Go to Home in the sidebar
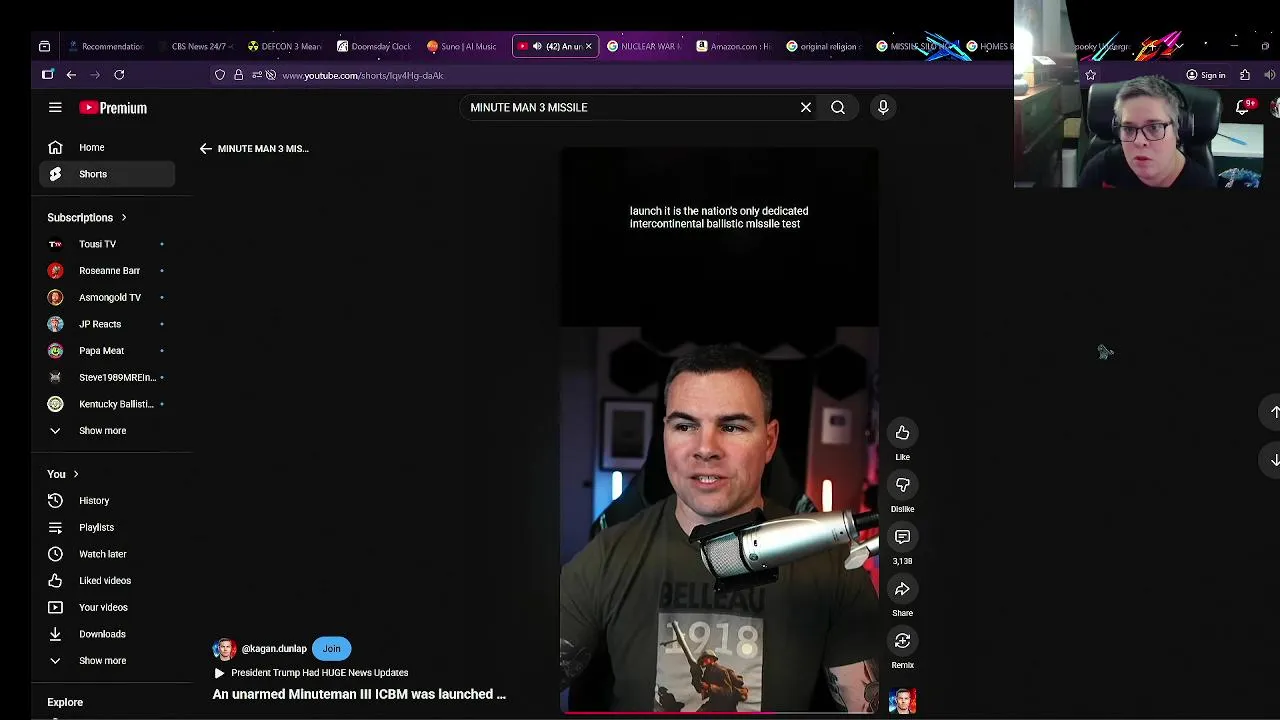 pos(108,147)
